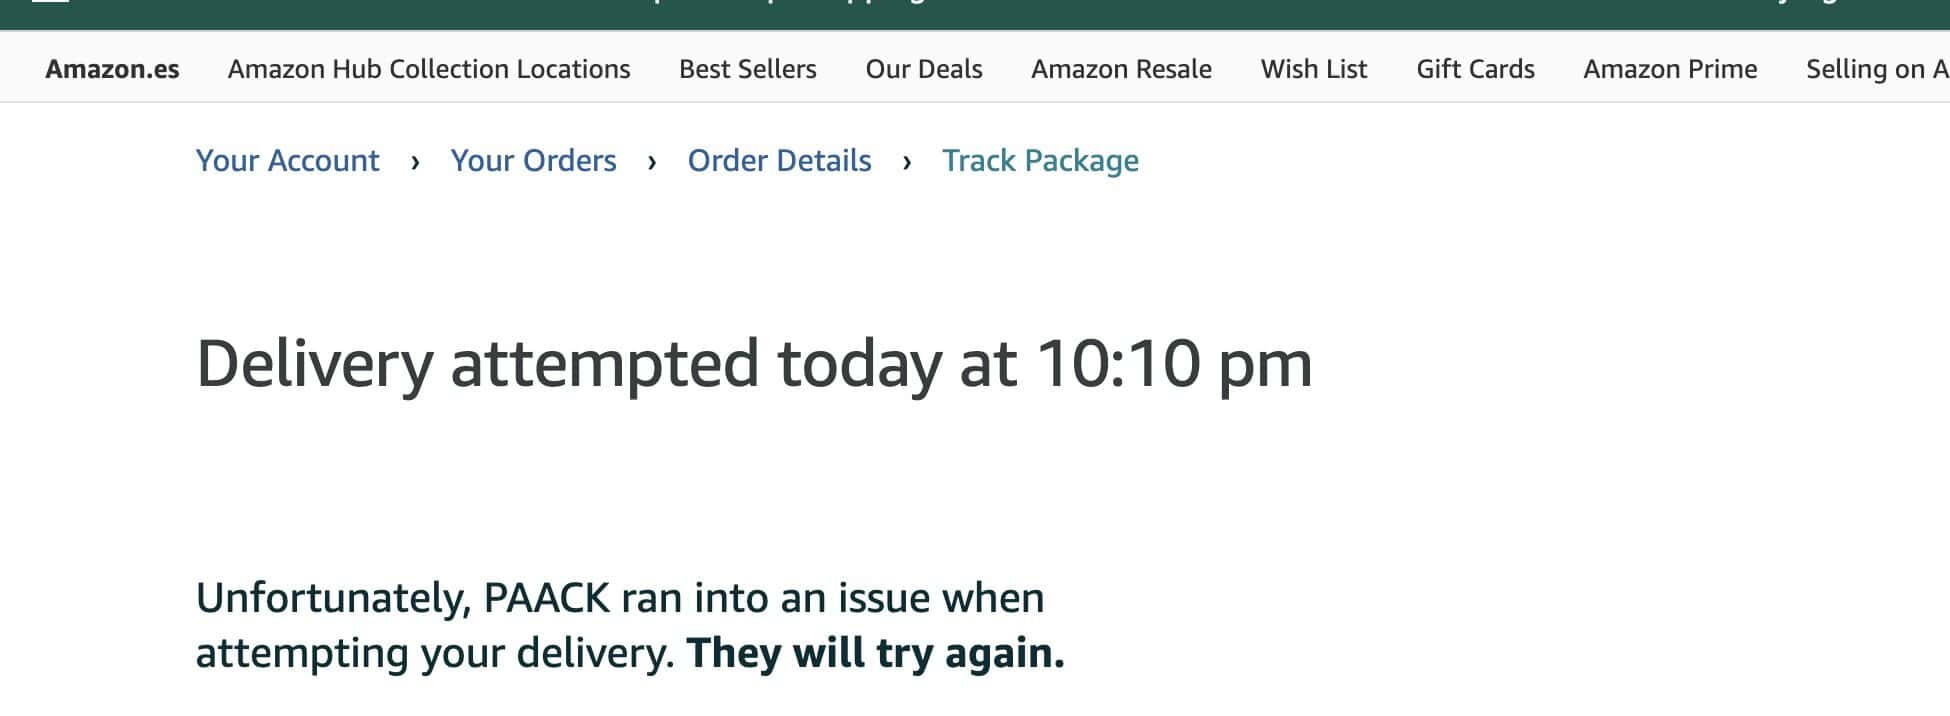Click the Your Account breadcrumb link
Viewport: 1950px width, 716px height.
click(287, 161)
